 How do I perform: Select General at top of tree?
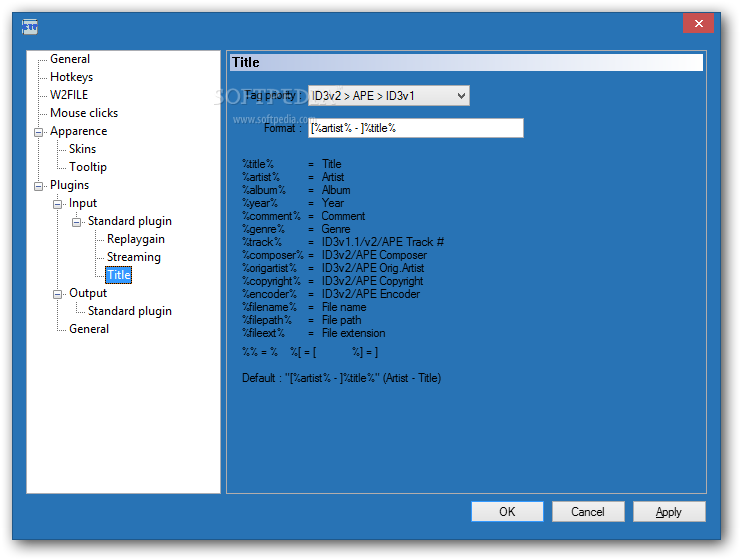click(70, 59)
